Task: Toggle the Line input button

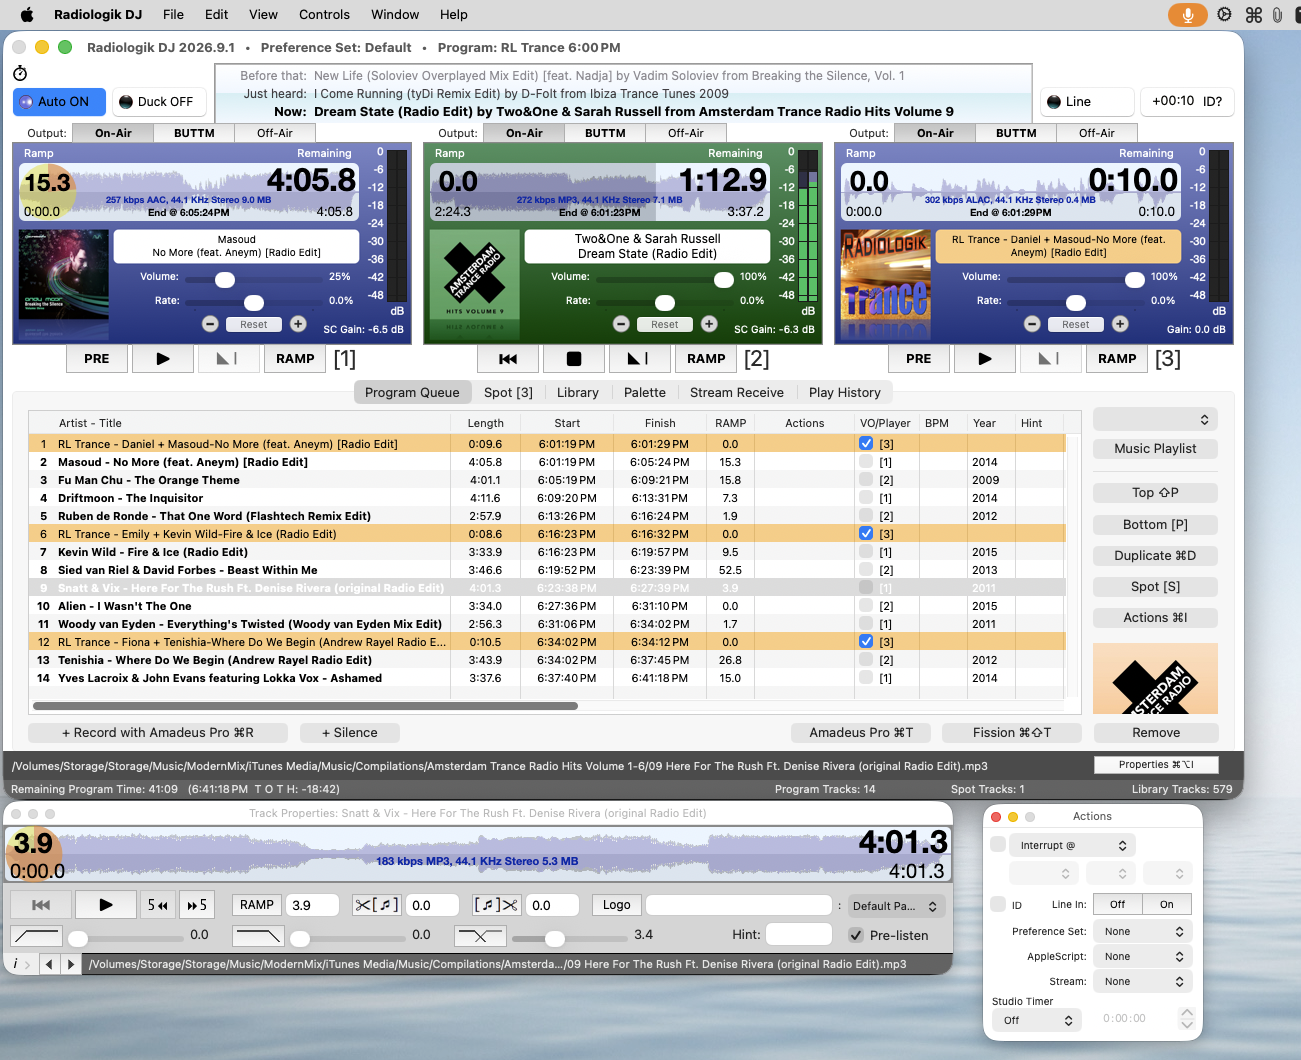Action: [x=1087, y=102]
